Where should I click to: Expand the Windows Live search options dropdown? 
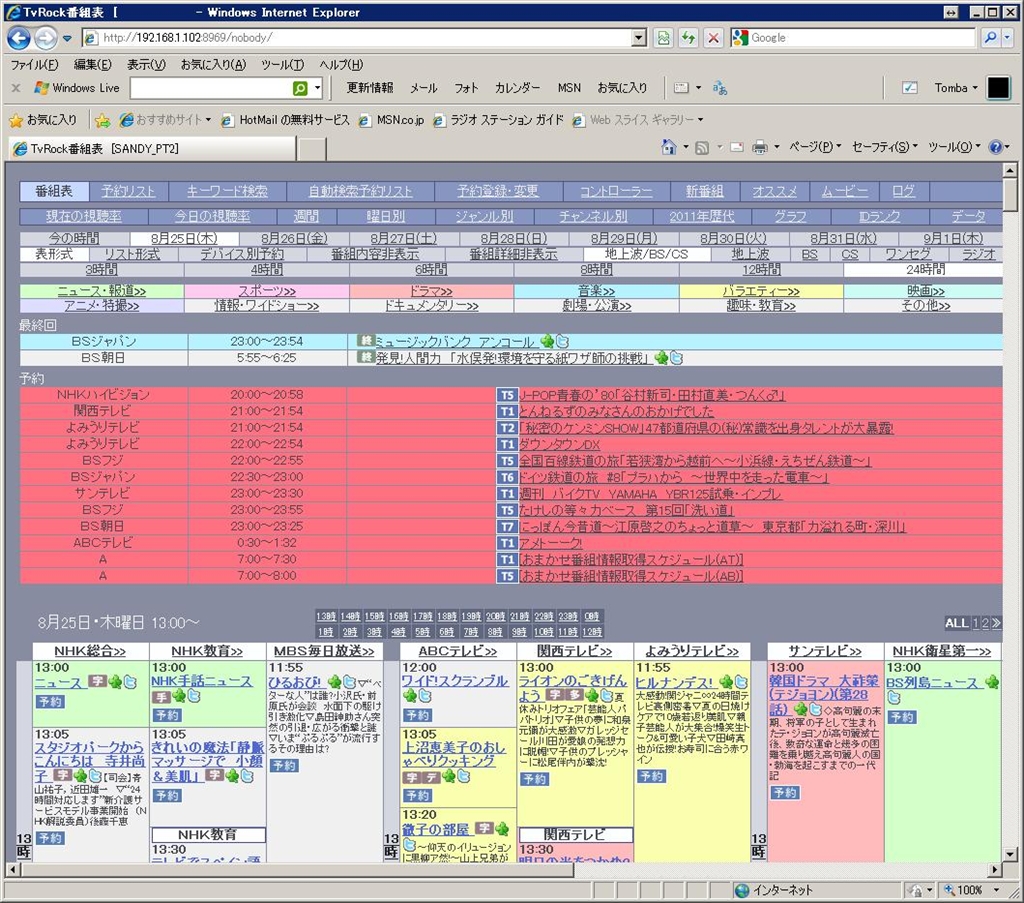[317, 88]
